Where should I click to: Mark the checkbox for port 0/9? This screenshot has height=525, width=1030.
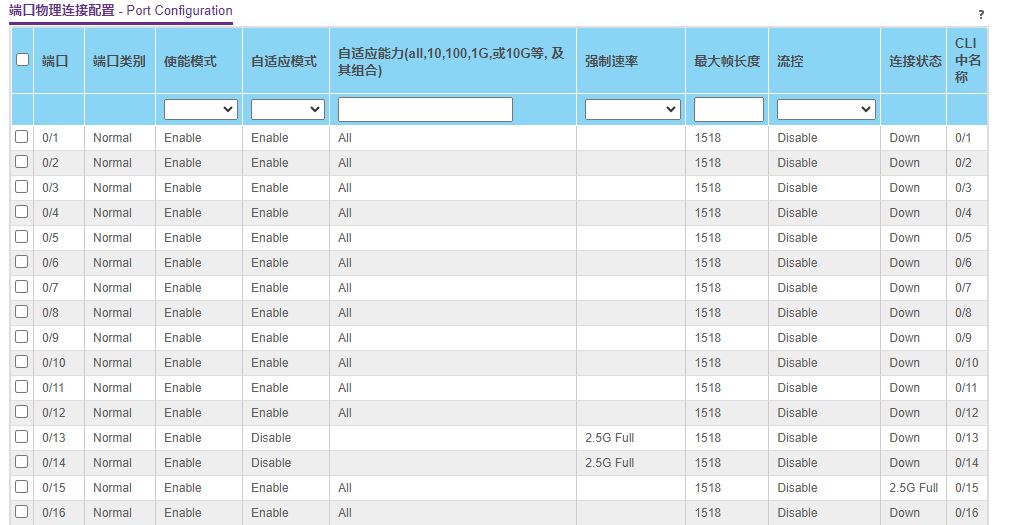(x=22, y=336)
